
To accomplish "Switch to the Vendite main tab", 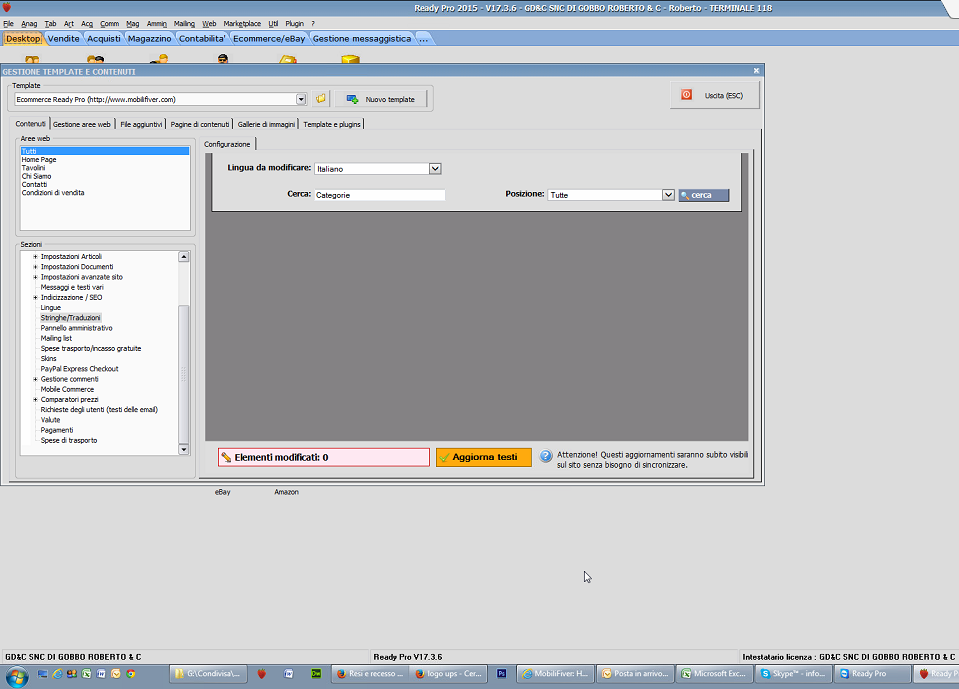I will coord(64,39).
